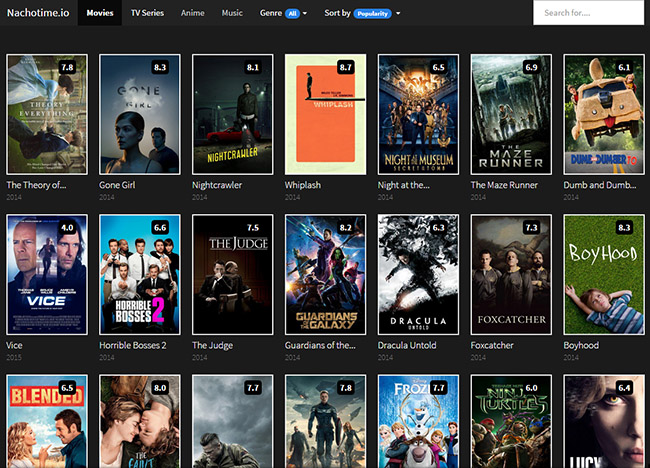
Task: Click the 6.9 rating on The Maze Runner
Action: click(x=531, y=67)
